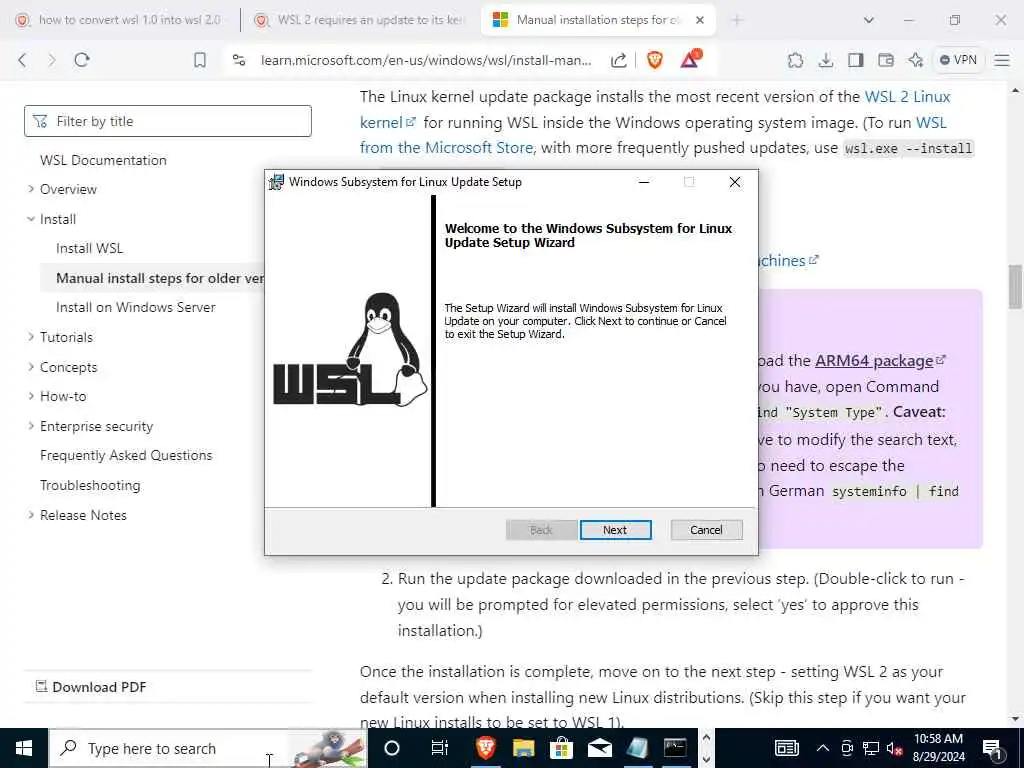Screen dimensions: 1024x768
Task: Open the browser hamburger menu
Action: pos(1002,60)
